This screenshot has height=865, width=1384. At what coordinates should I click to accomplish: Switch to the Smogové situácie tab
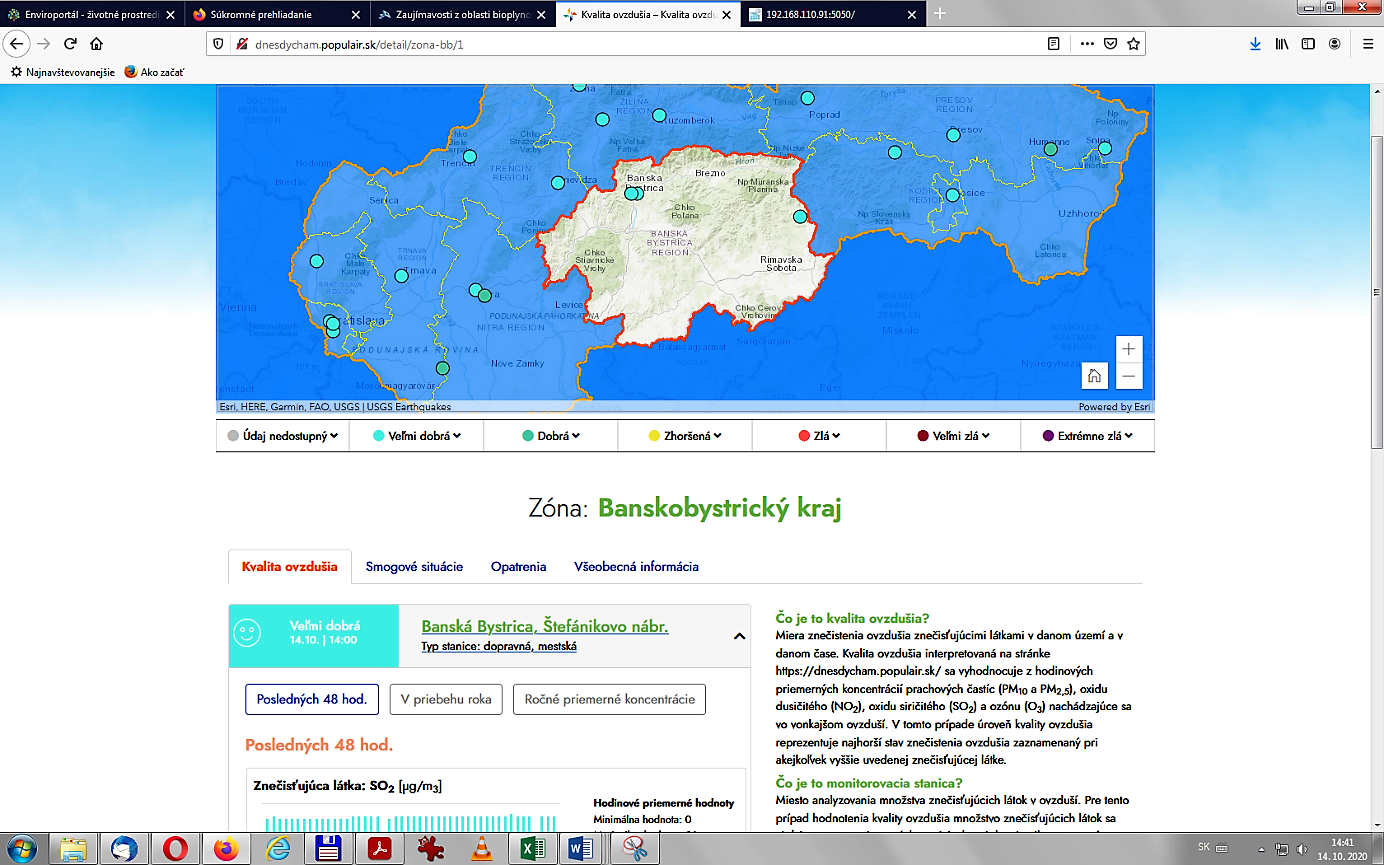coord(414,566)
